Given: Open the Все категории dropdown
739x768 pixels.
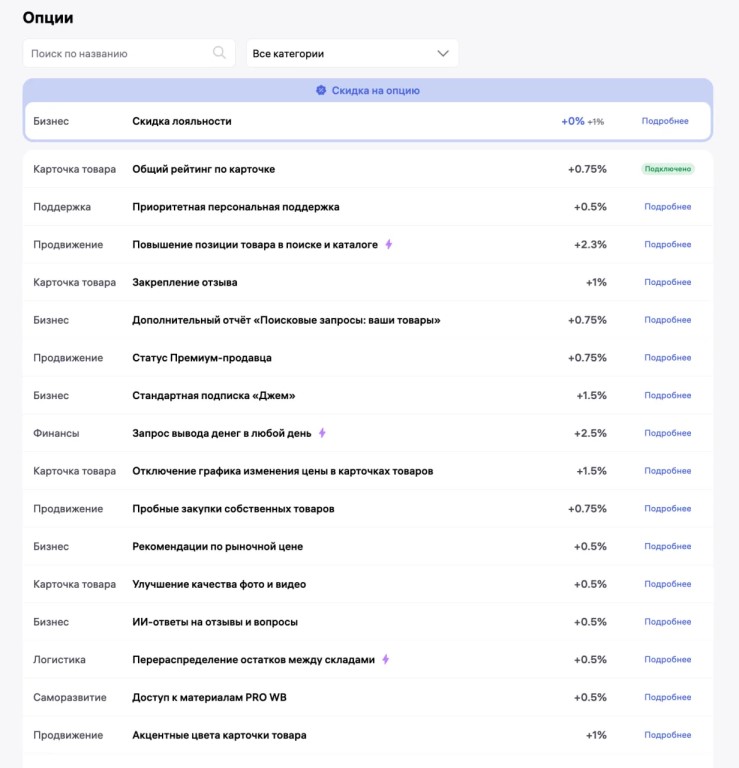Looking at the screenshot, I should [x=352, y=53].
